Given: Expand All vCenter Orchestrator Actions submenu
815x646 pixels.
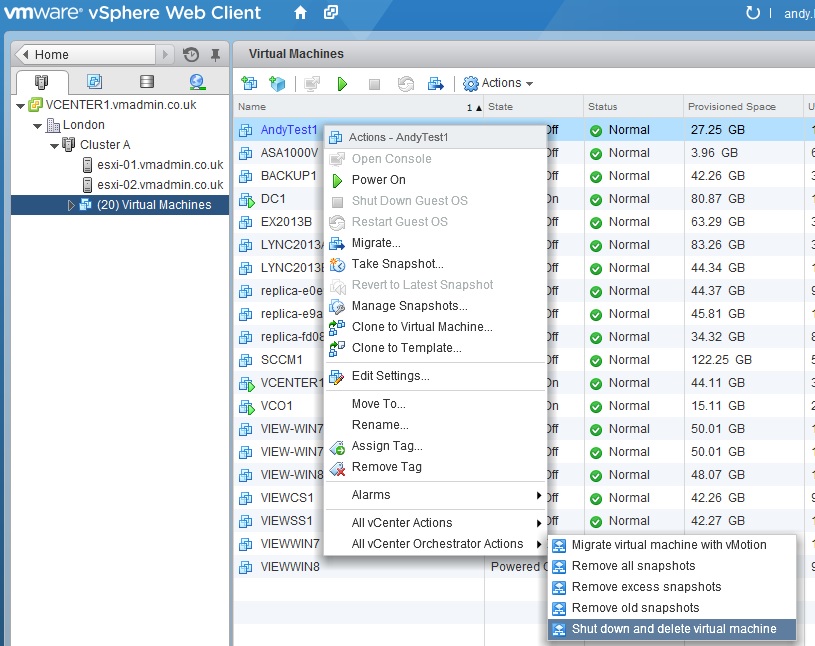Looking at the screenshot, I should pyautogui.click(x=436, y=544).
